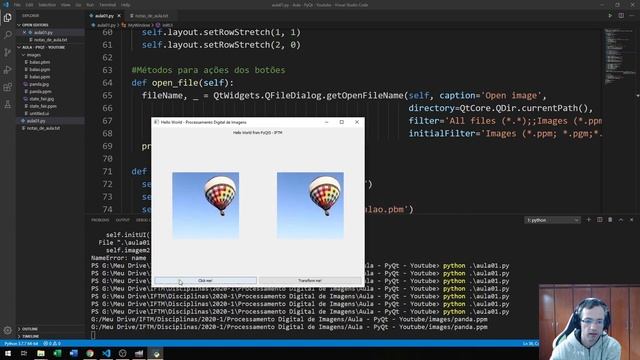Open the Terminal menu
The width and height of the screenshot is (640, 360).
click(107, 5)
